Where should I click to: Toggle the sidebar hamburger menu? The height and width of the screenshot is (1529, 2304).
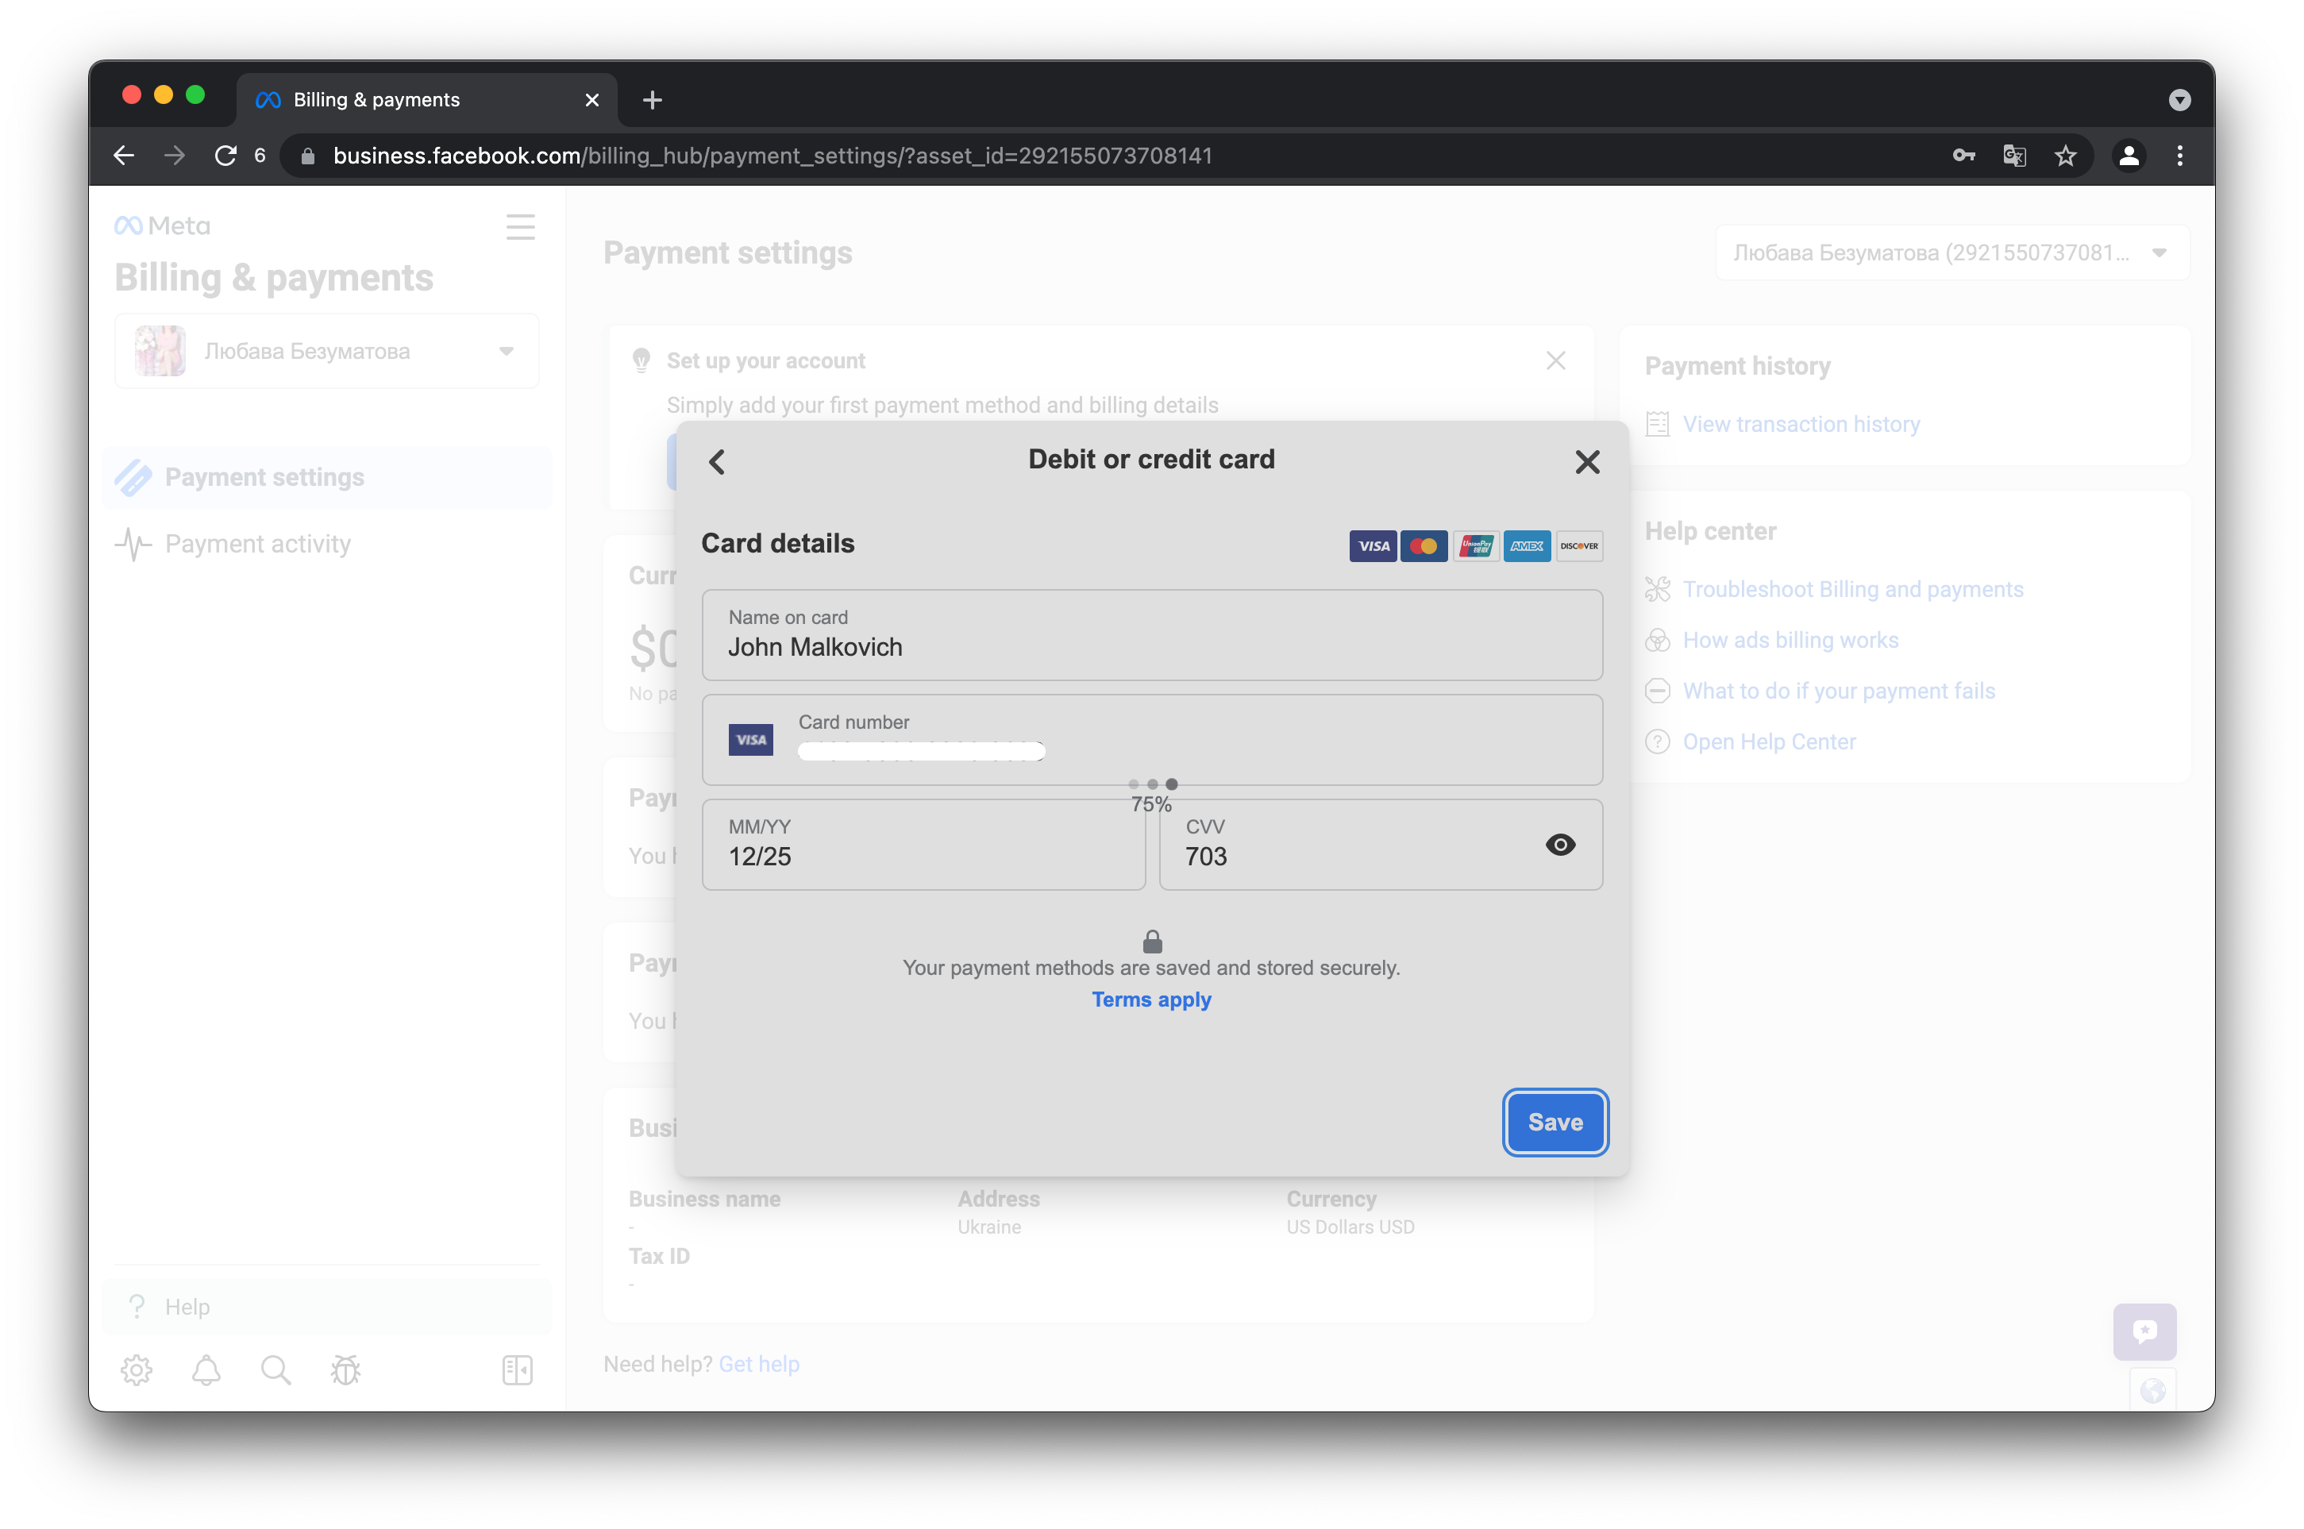point(520,227)
